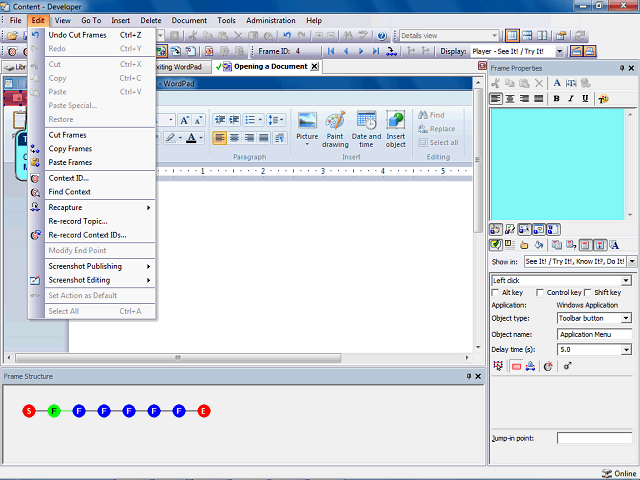Open the Left click action dropdown
The height and width of the screenshot is (480, 640).
[x=626, y=280]
